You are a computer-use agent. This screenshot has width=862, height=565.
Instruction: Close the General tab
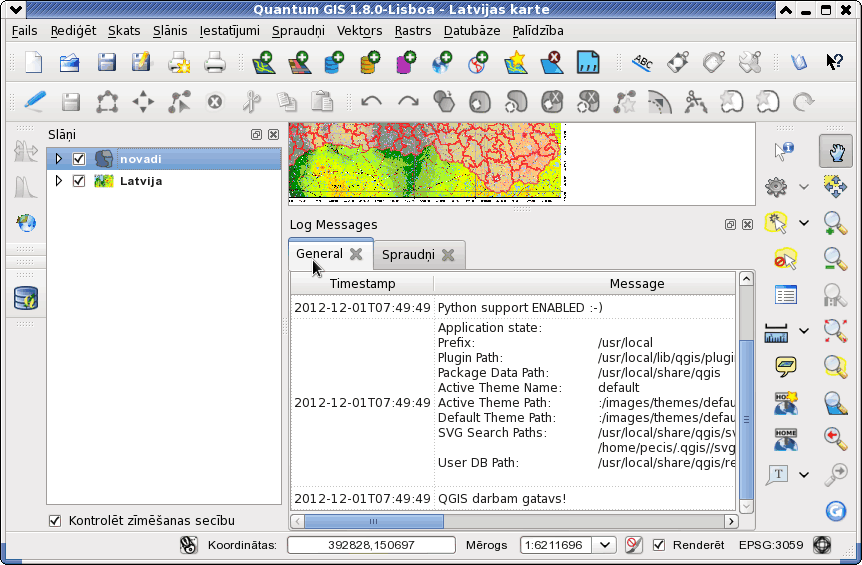tap(356, 254)
